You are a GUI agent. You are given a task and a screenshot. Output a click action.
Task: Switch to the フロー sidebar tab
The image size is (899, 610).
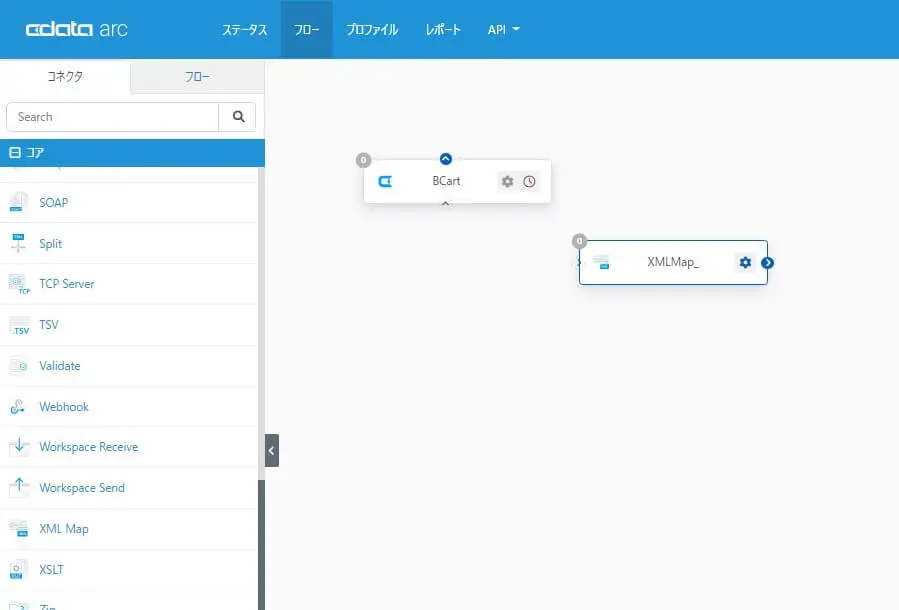197,76
